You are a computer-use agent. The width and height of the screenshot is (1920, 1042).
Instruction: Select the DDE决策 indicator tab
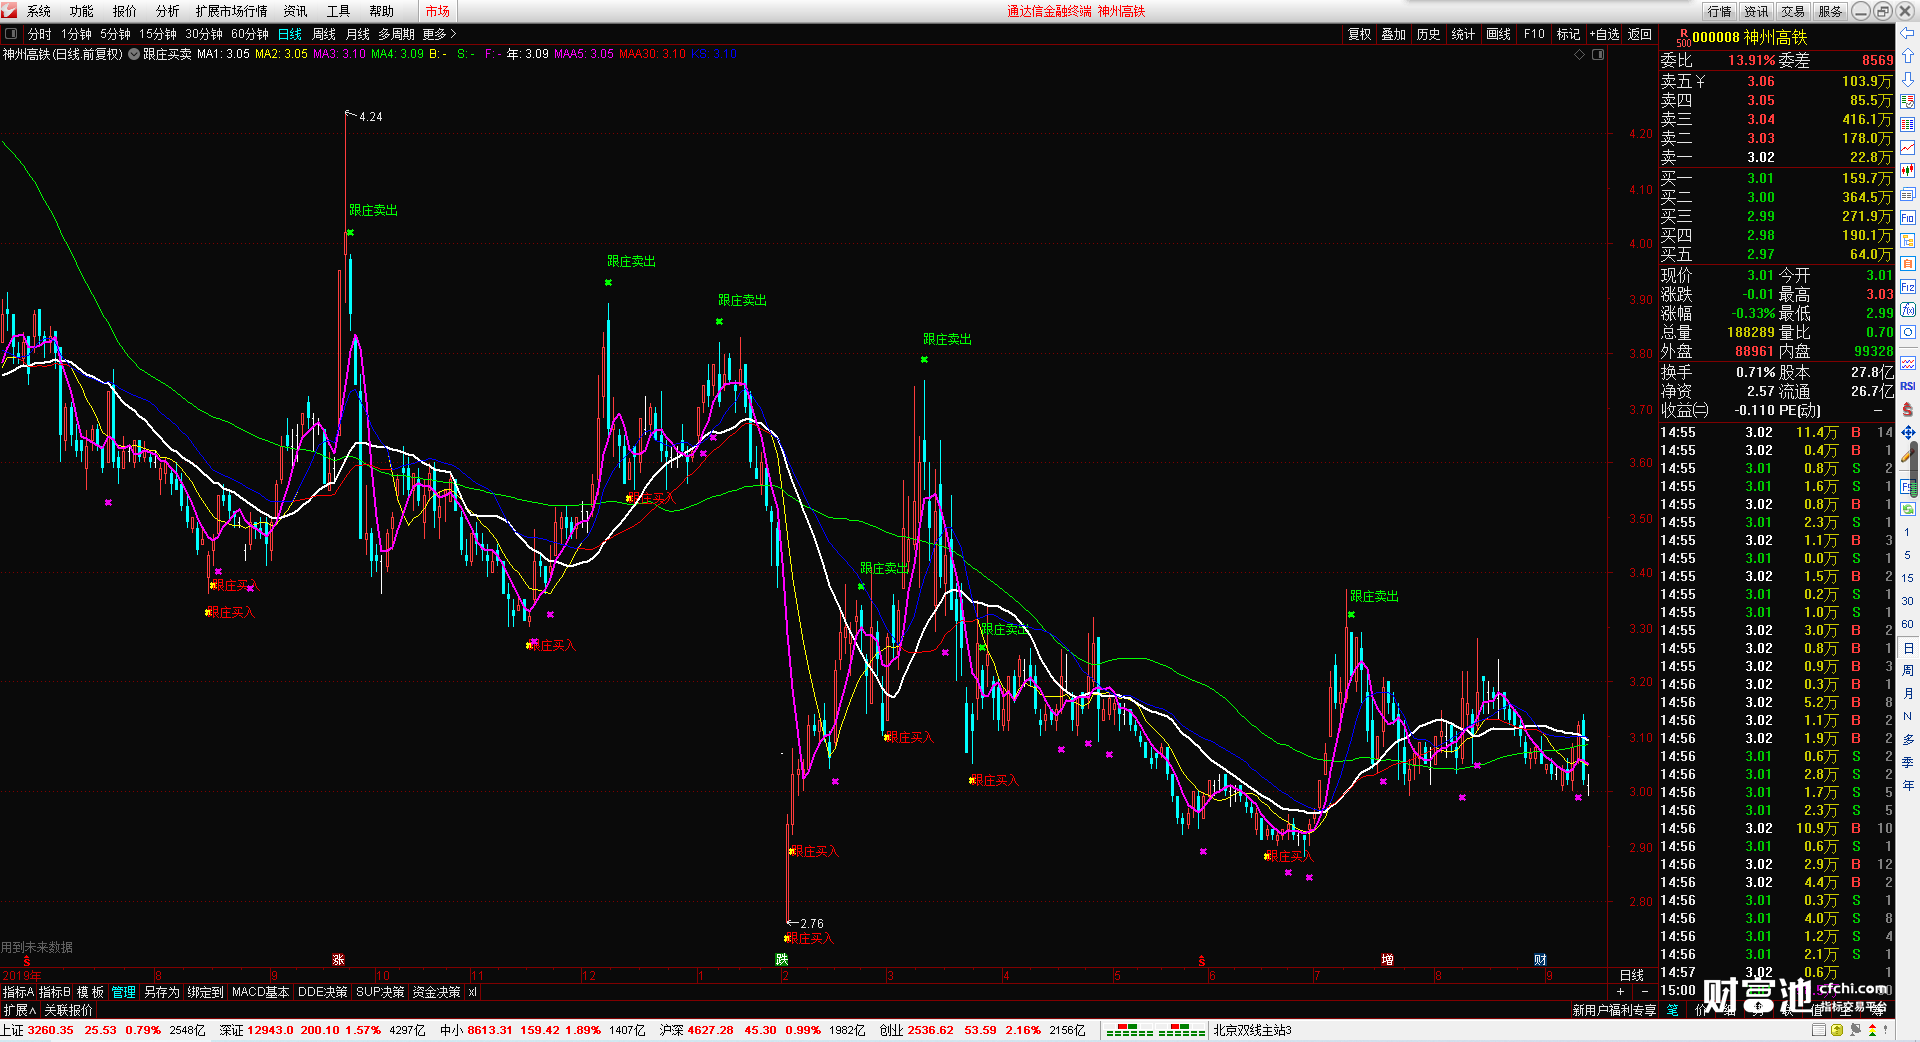point(322,992)
